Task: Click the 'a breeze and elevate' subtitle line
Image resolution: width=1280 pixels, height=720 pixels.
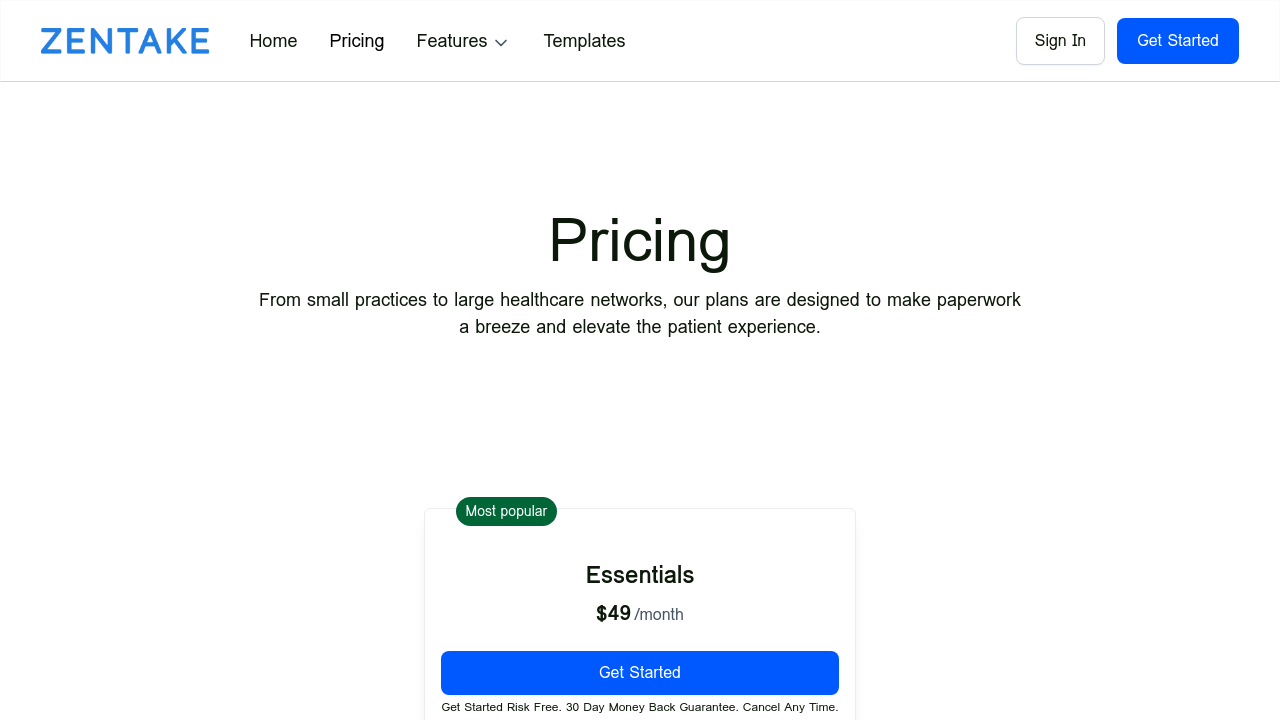Action: click(x=640, y=327)
